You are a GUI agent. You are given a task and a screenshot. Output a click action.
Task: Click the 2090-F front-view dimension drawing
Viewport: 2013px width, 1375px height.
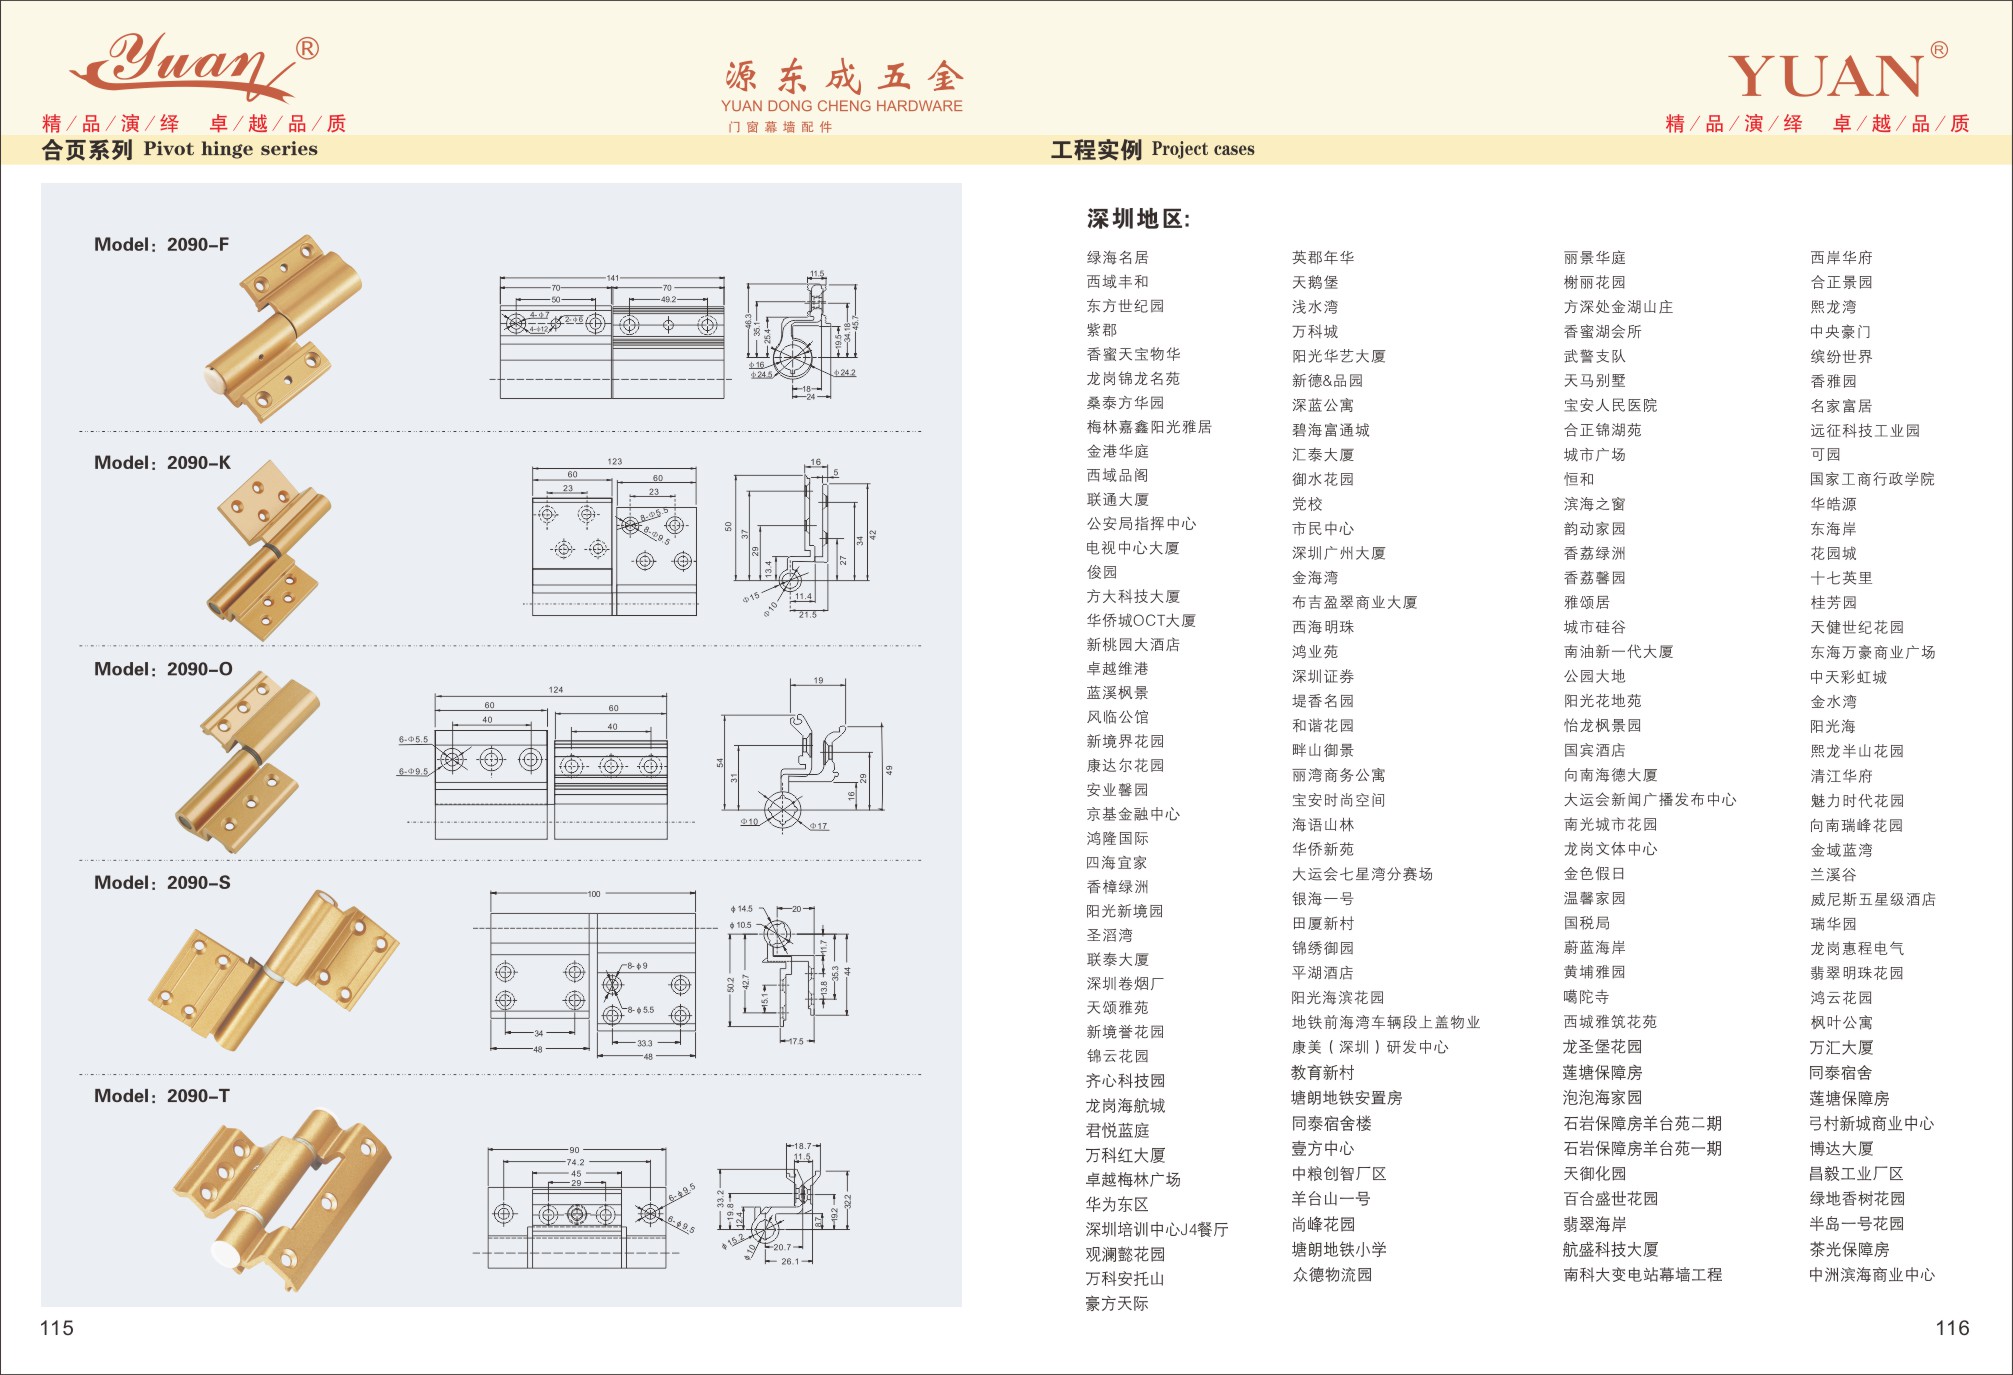(x=612, y=337)
